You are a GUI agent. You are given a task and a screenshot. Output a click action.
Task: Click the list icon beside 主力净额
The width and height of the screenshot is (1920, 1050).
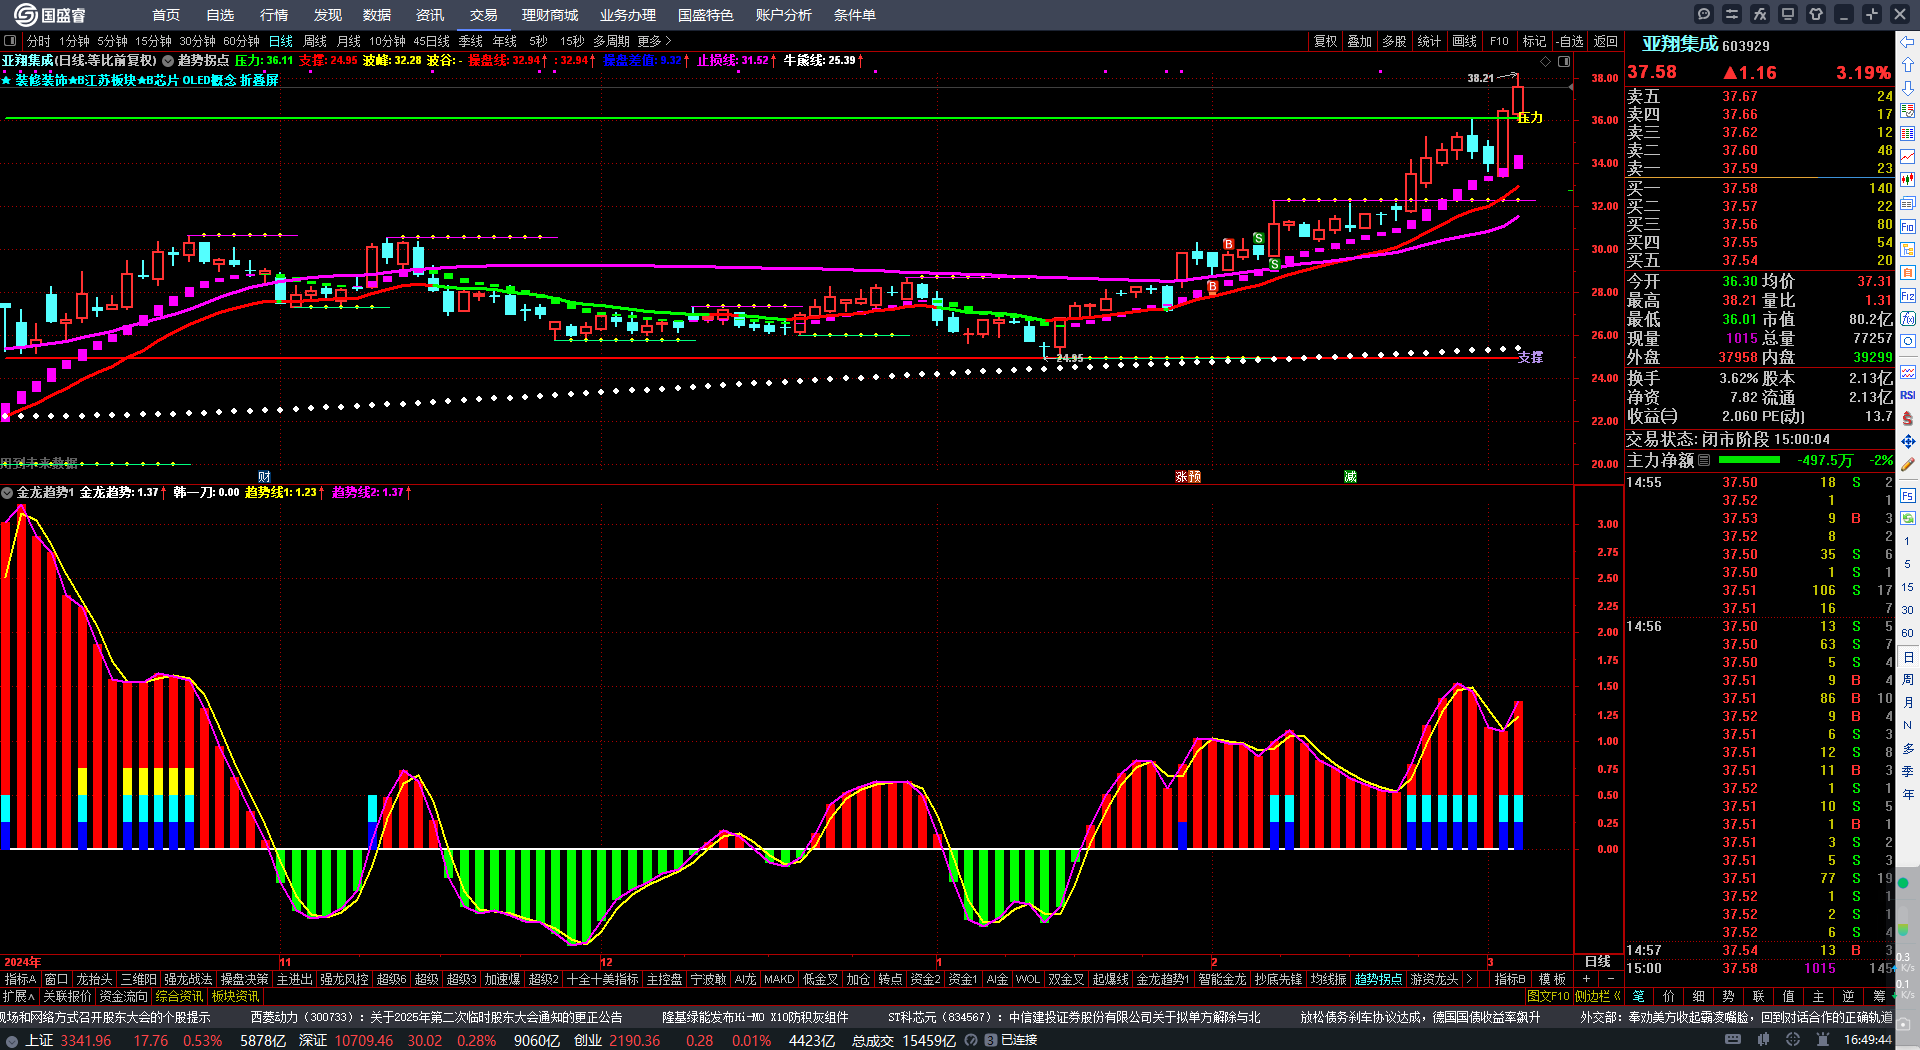coord(1704,460)
